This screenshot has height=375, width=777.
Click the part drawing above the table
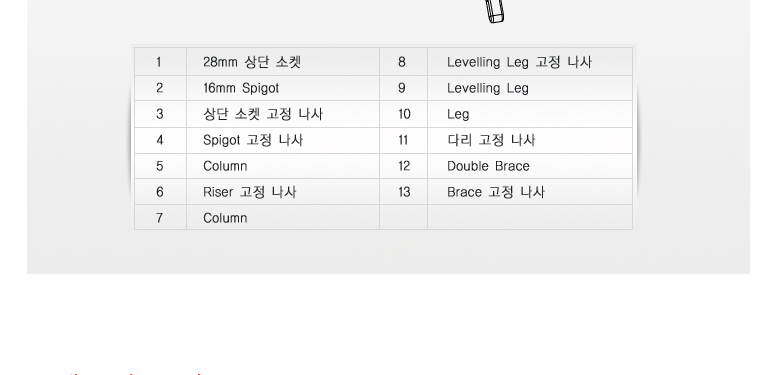495,11
